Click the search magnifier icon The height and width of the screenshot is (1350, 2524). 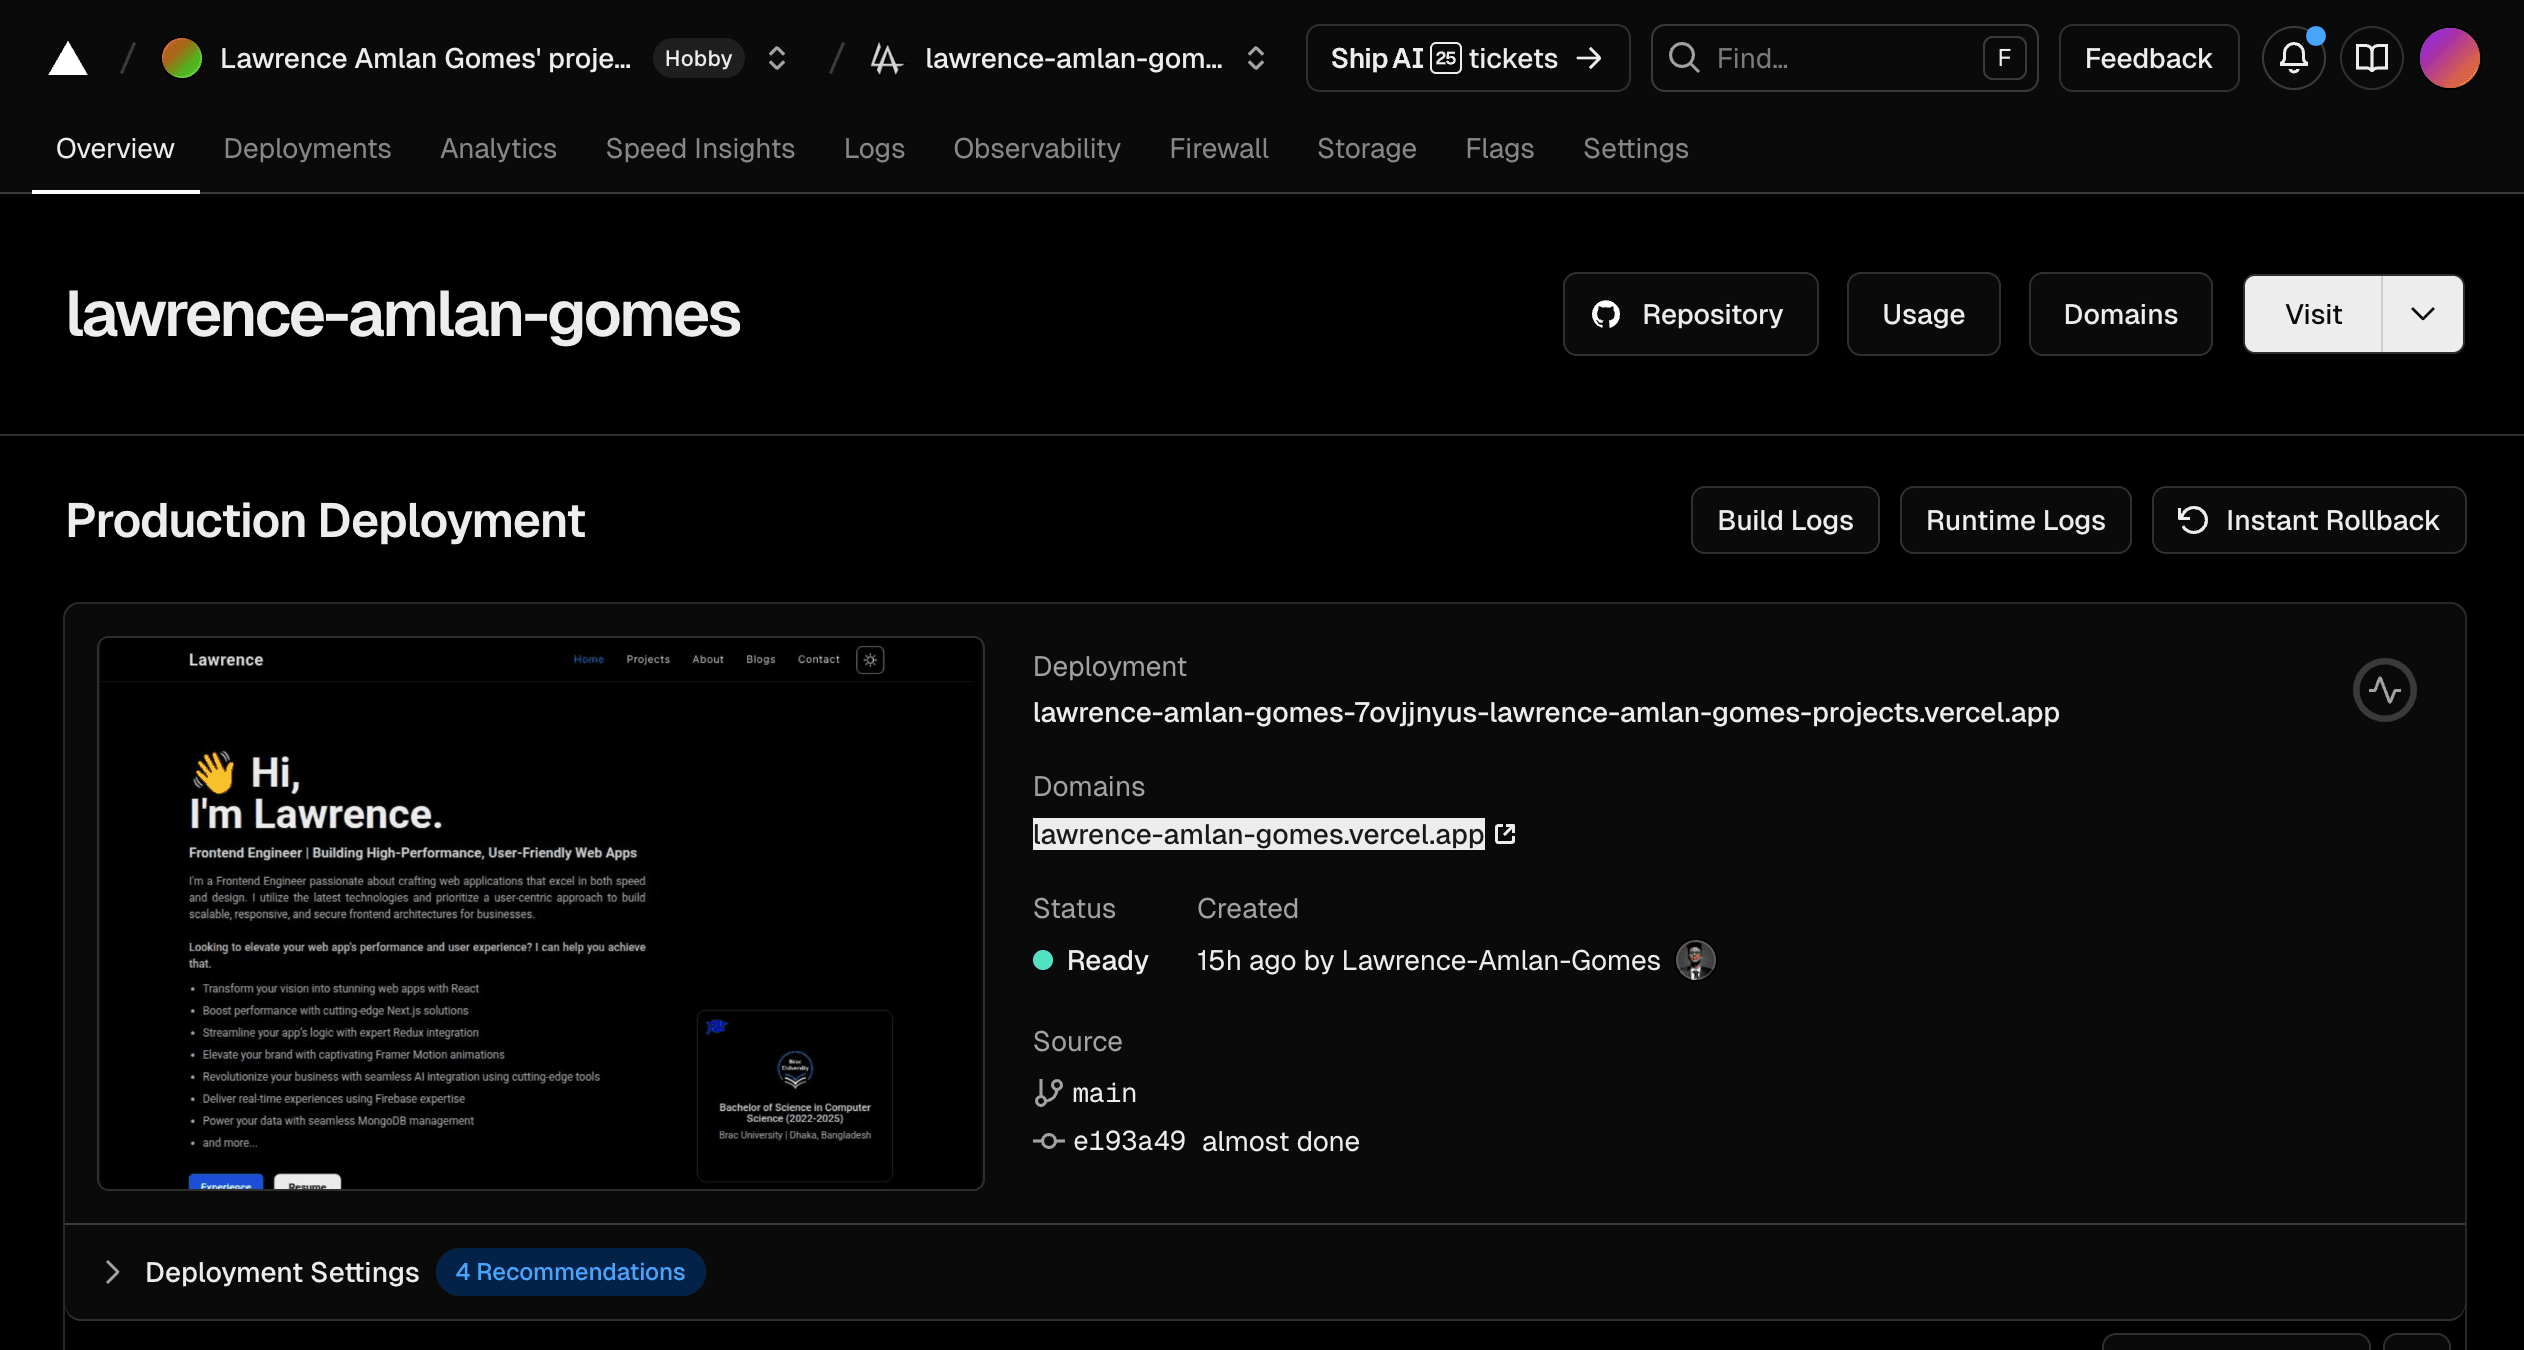point(1684,58)
